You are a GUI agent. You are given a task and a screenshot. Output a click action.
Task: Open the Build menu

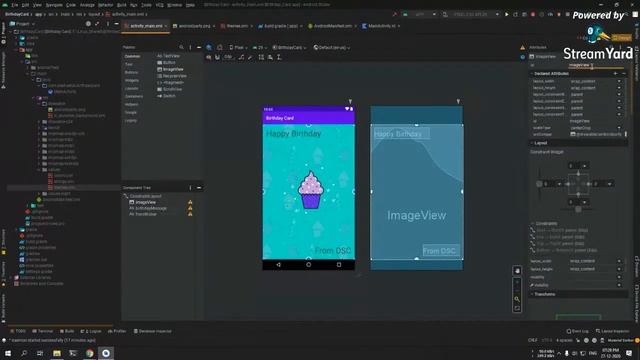(x=122, y=5)
